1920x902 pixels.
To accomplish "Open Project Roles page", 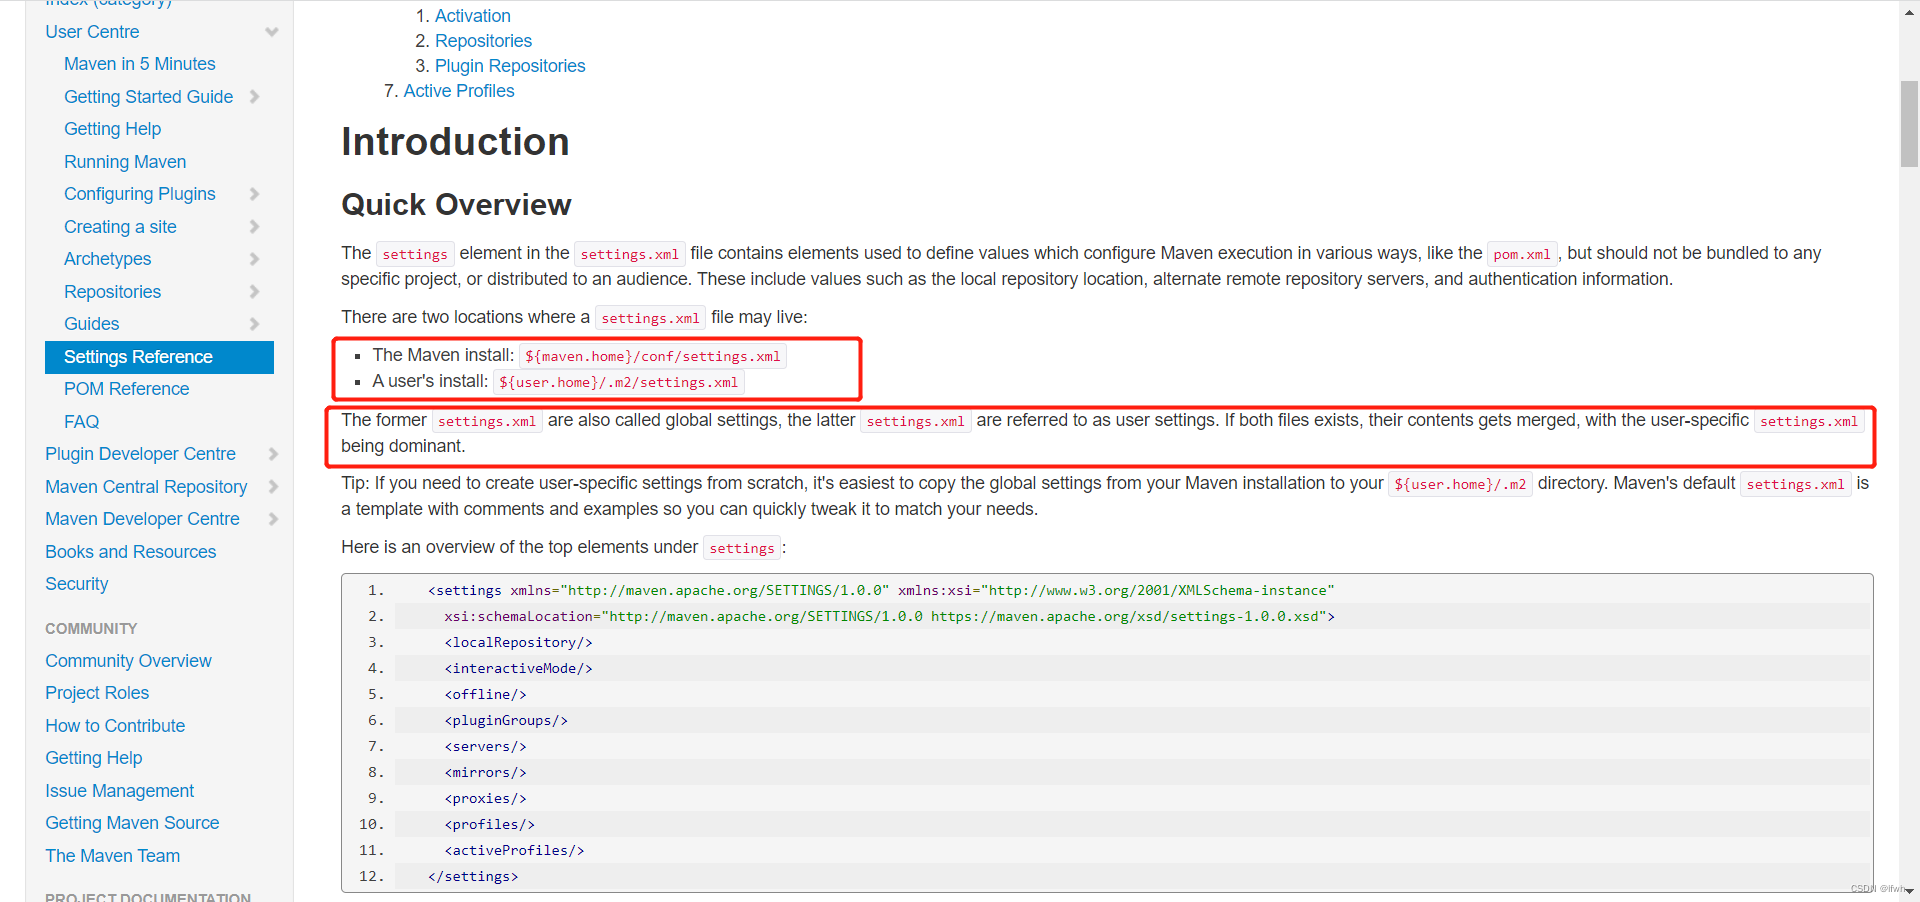I will (x=97, y=693).
